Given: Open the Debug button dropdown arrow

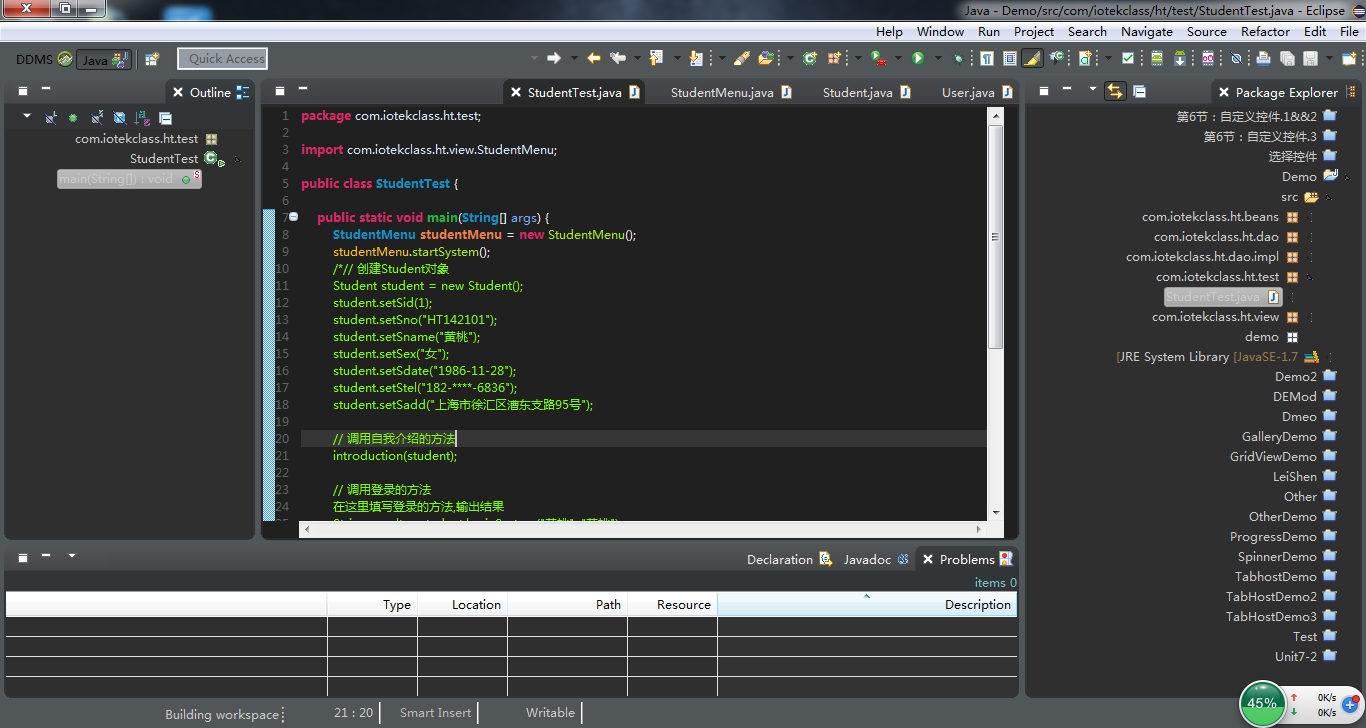Looking at the screenshot, I should 938,59.
